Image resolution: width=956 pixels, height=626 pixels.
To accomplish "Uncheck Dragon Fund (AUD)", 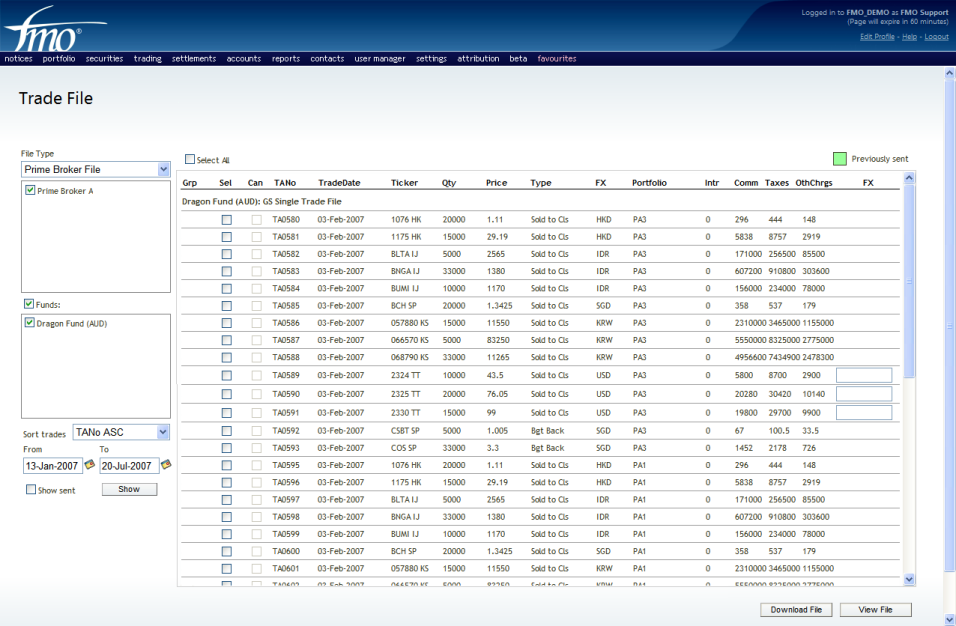I will click(x=29, y=322).
